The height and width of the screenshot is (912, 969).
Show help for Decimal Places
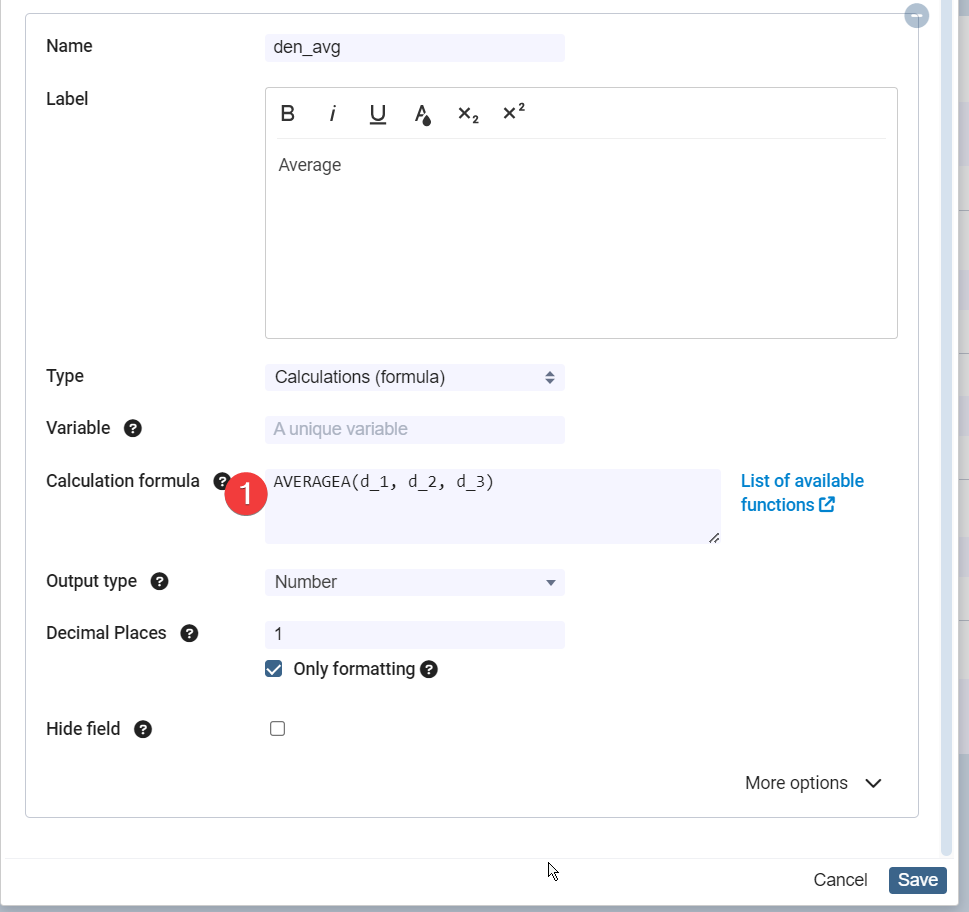[x=189, y=634]
